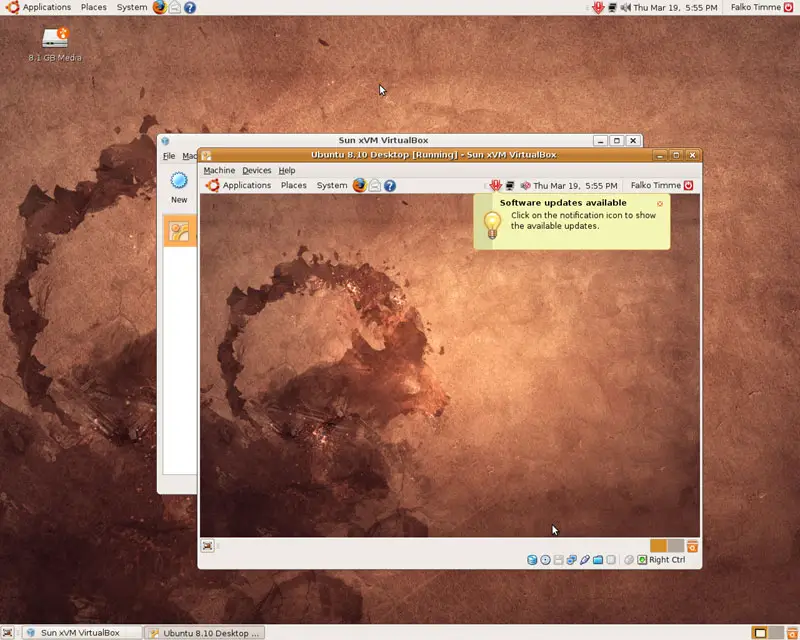Open guest Places menu inside the VM

click(x=293, y=185)
